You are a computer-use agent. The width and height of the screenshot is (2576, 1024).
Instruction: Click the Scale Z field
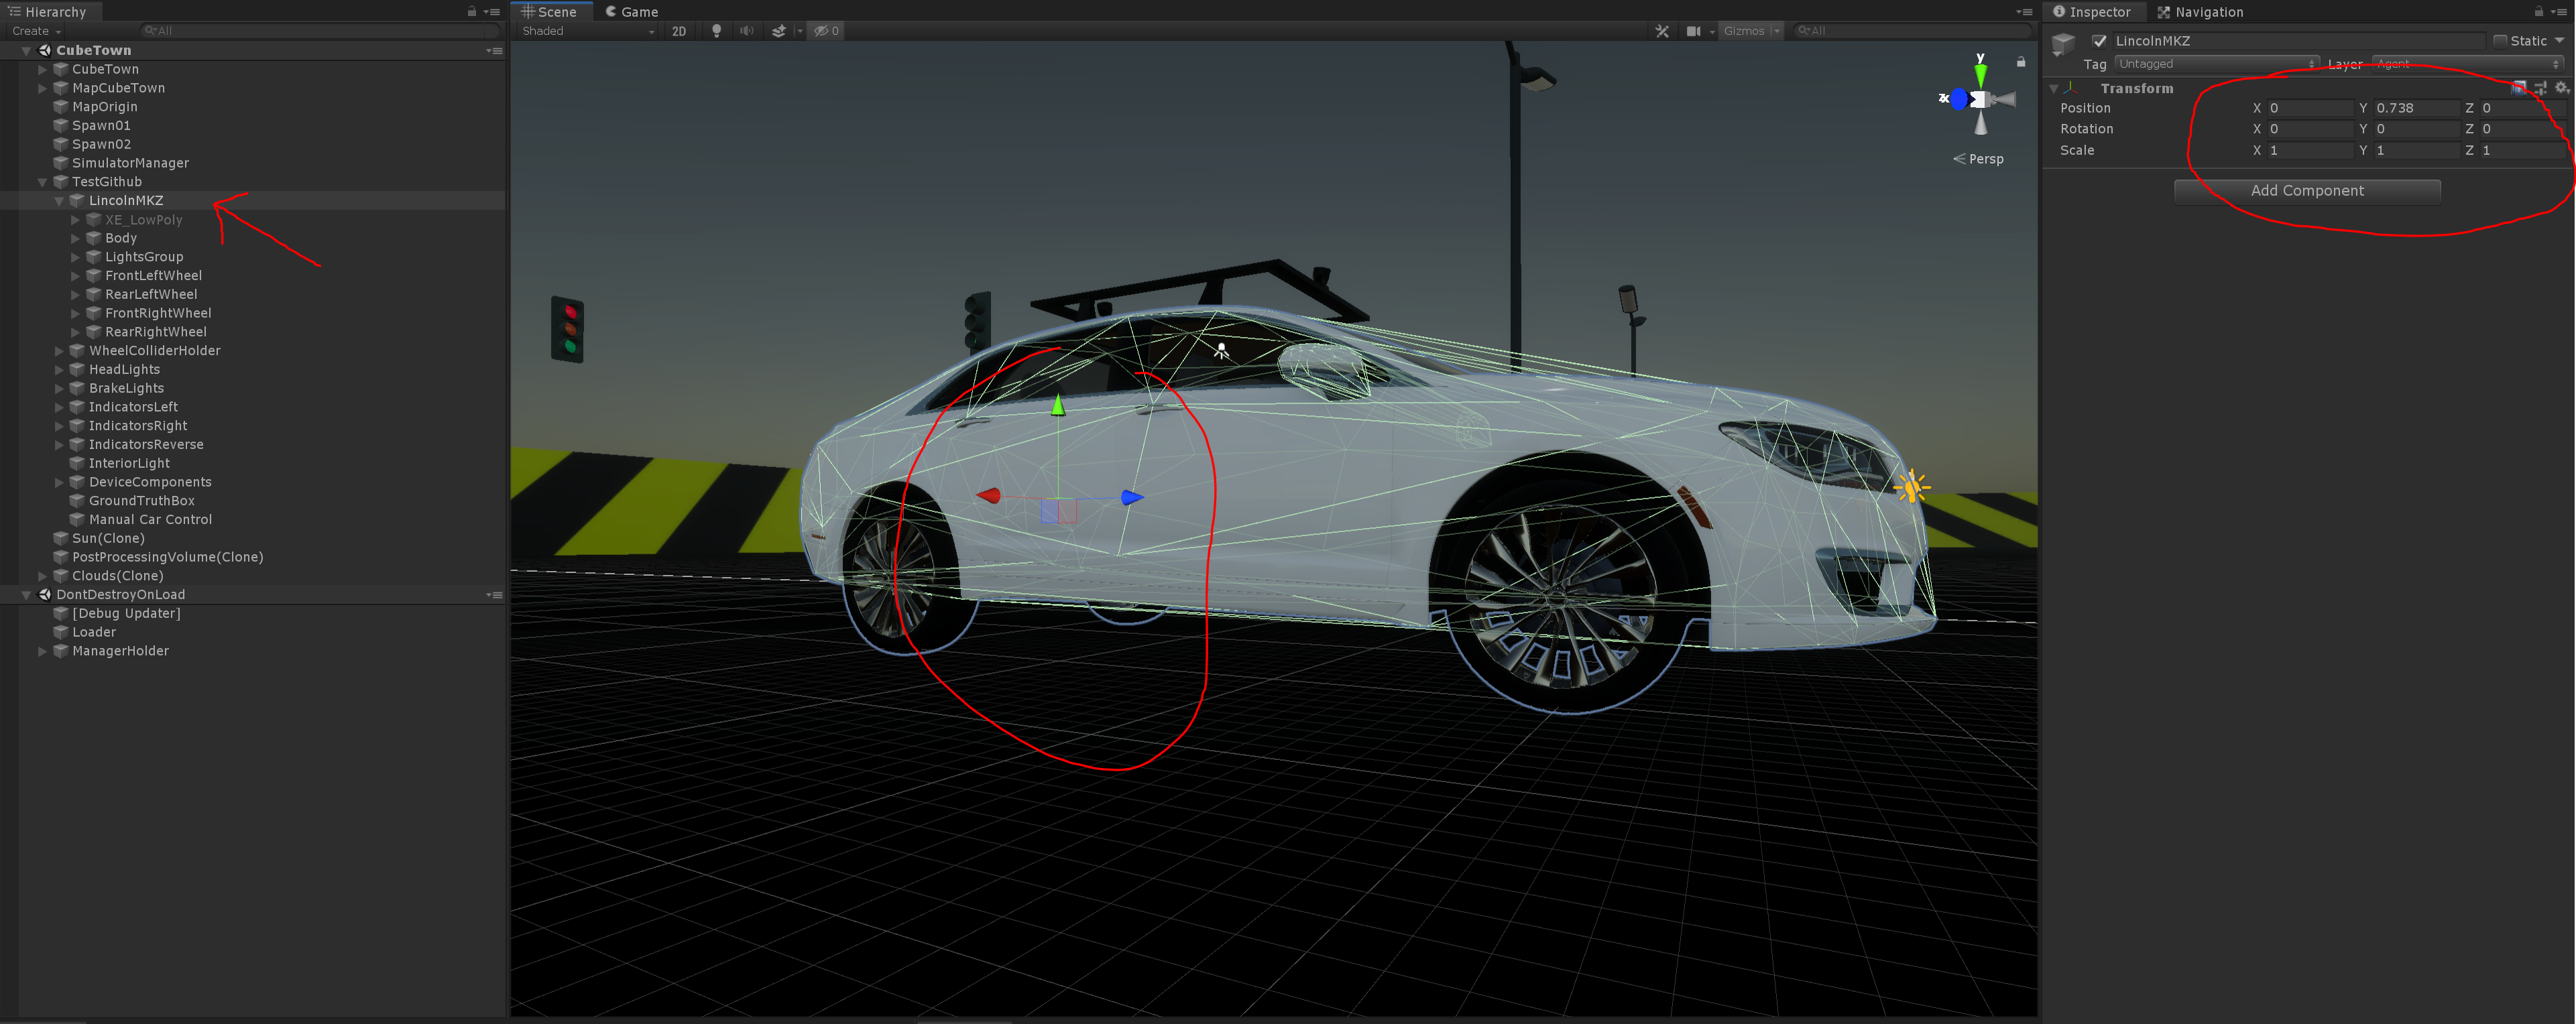pos(2522,150)
